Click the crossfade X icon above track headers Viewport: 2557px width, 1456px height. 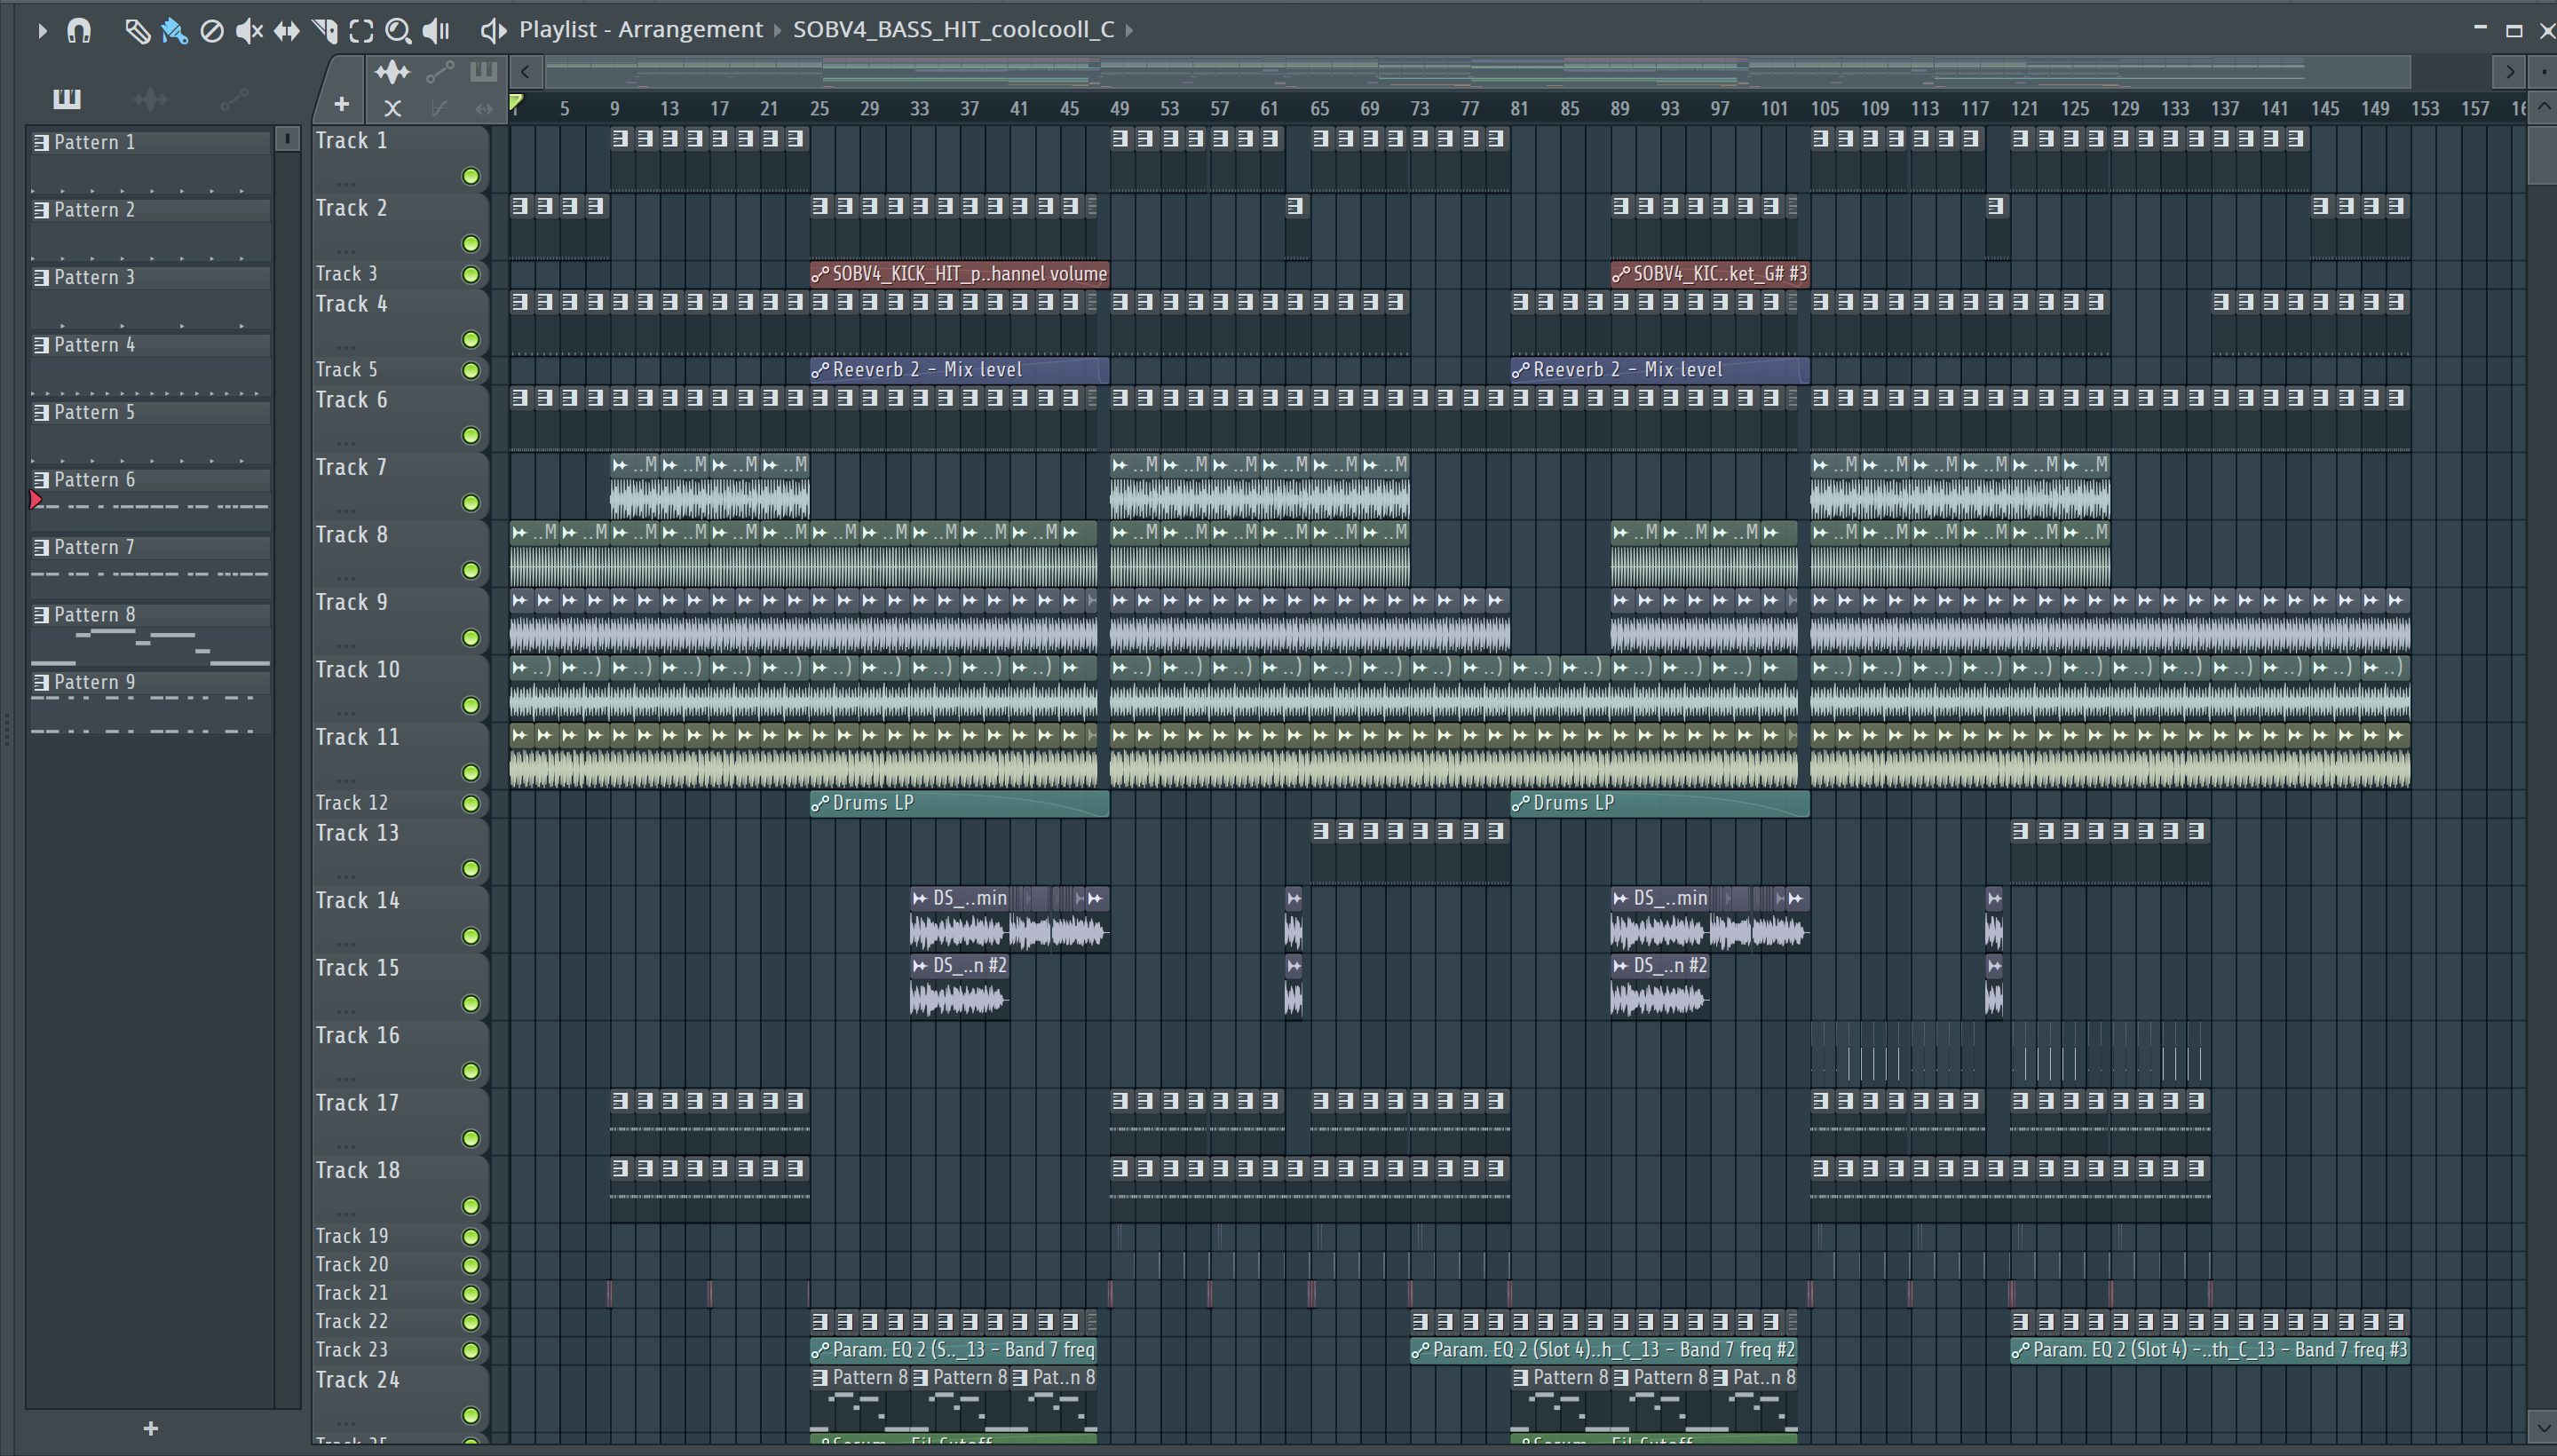click(x=393, y=108)
